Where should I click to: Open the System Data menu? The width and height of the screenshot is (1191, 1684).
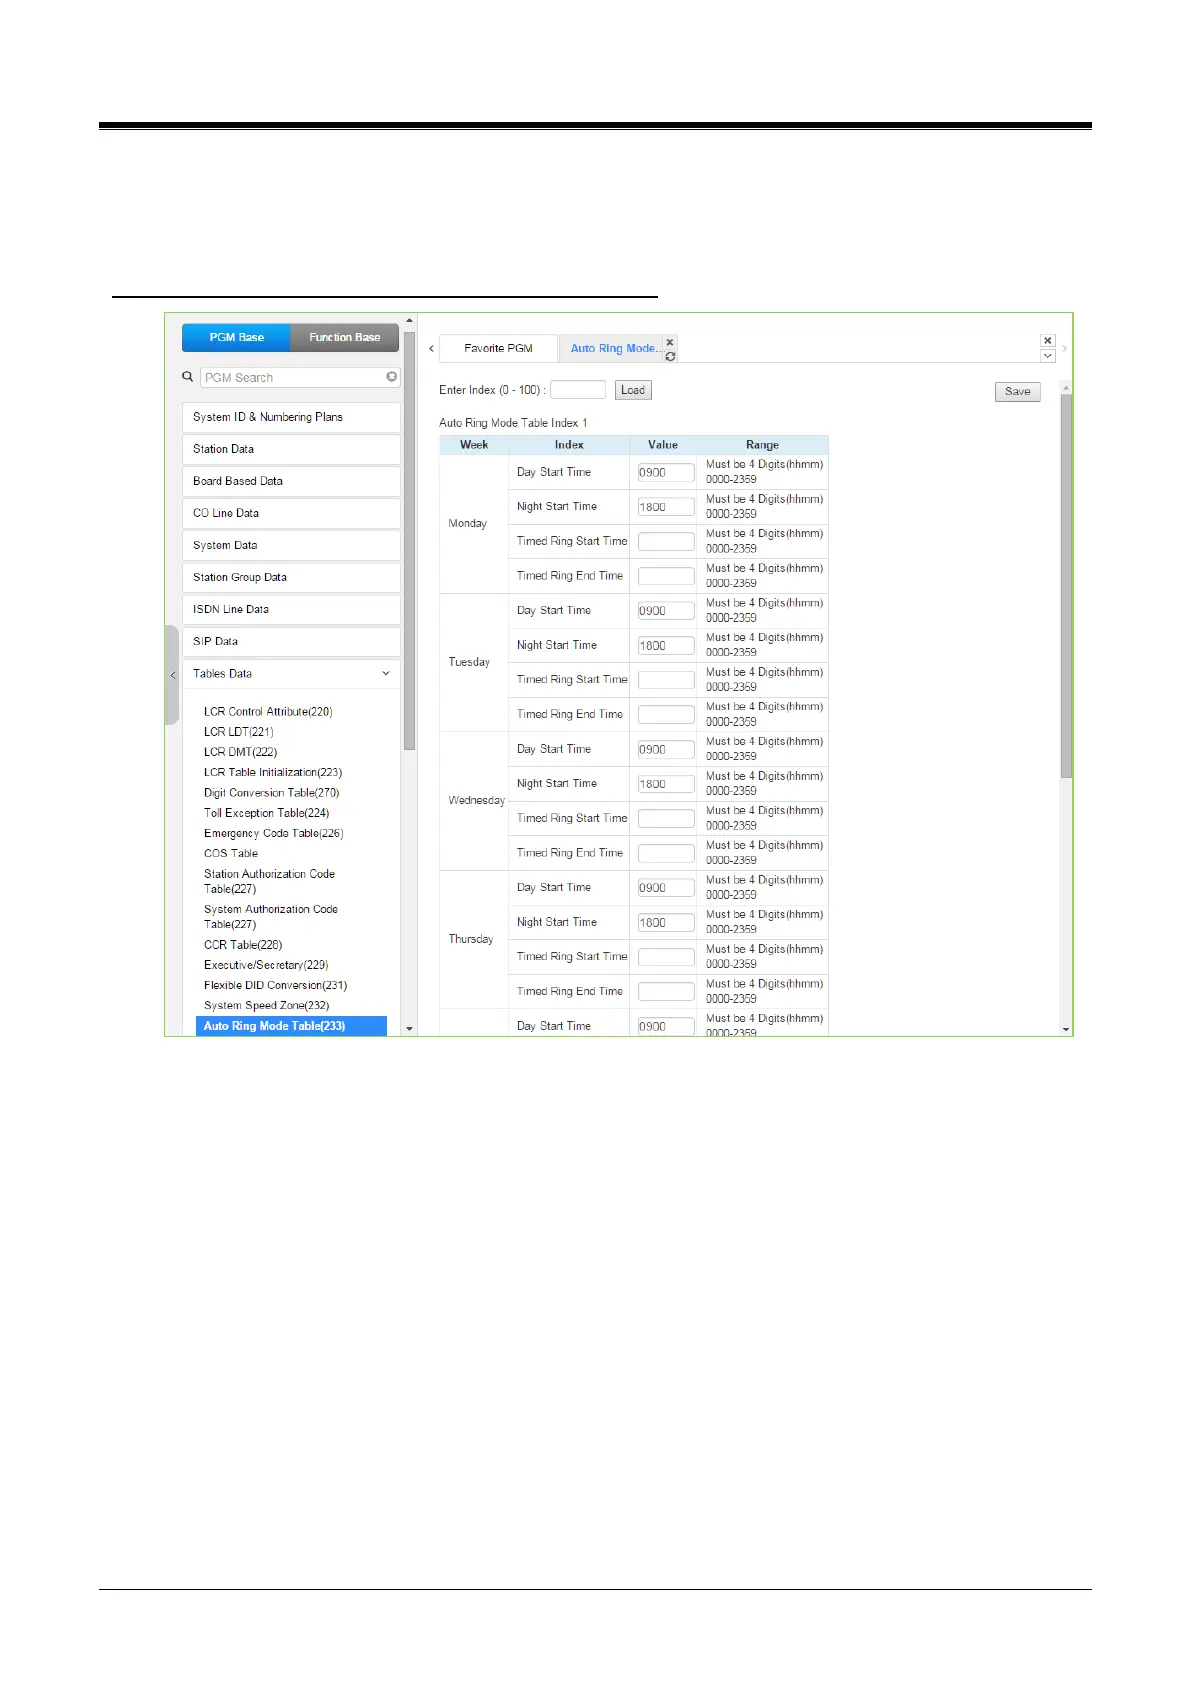tap(291, 545)
